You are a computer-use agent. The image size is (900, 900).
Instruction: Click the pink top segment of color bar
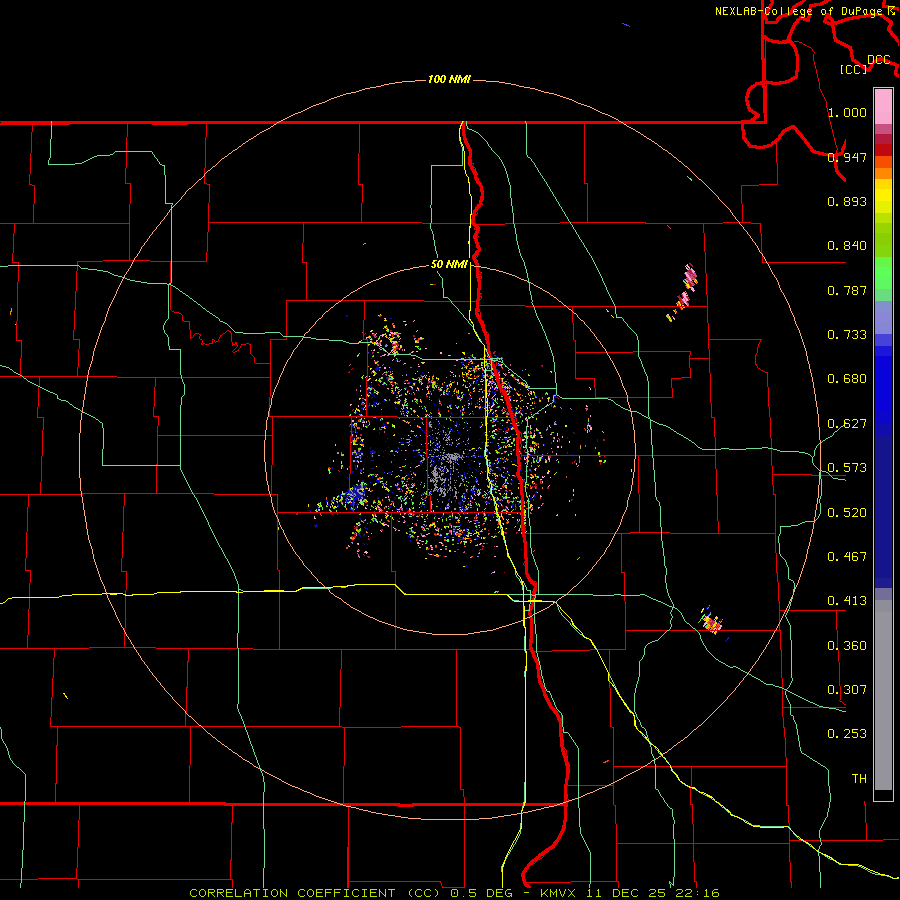coord(883,107)
